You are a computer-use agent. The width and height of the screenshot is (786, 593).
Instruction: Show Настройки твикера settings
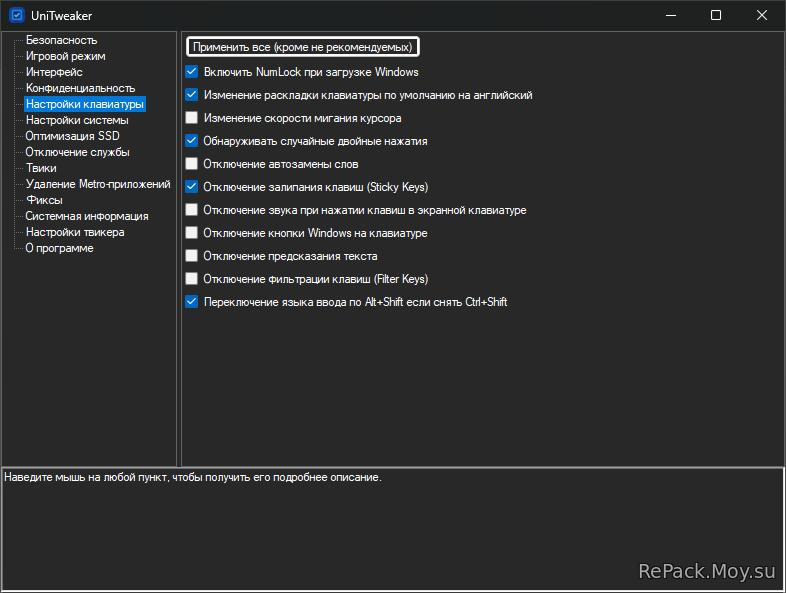pyautogui.click(x=75, y=232)
